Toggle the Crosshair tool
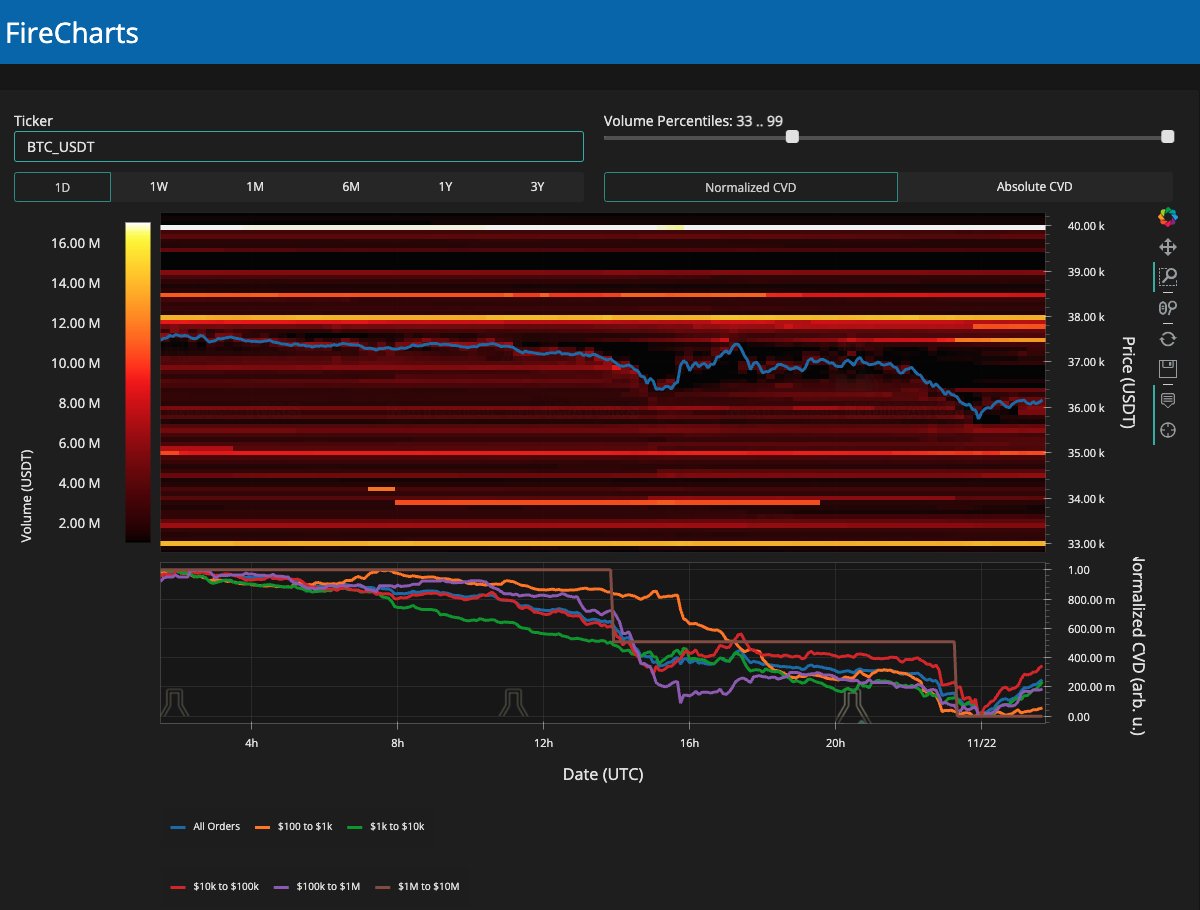Screen dimensions: 1200x910 pyautogui.click(x=1166, y=430)
